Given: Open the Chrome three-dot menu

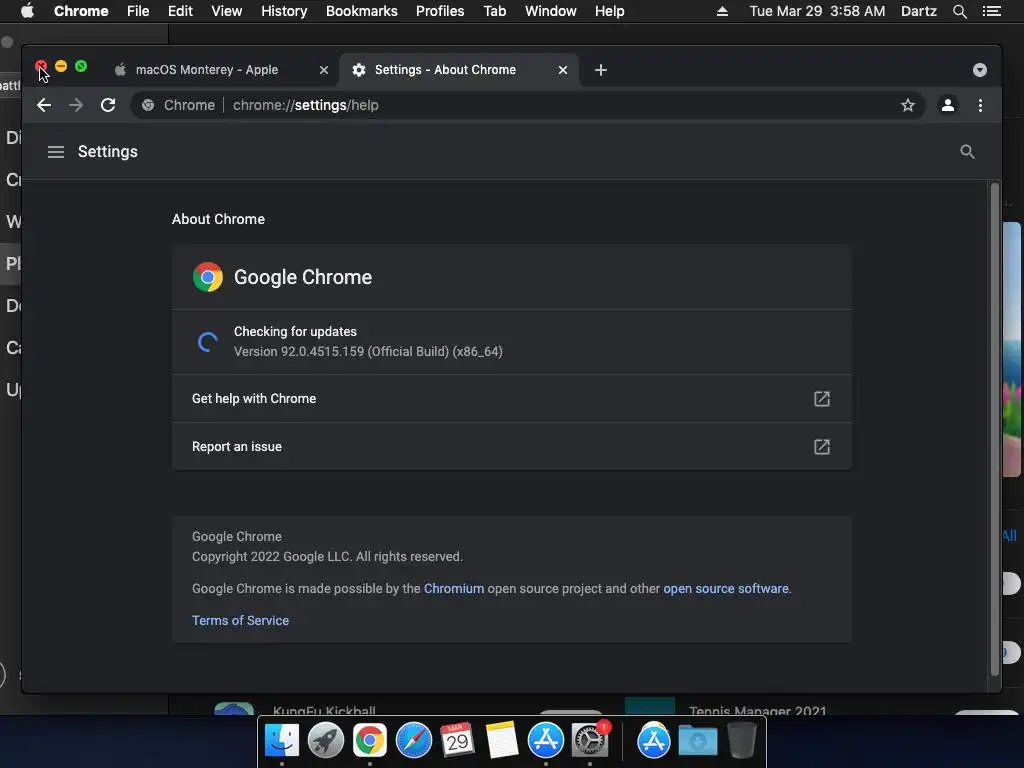Looking at the screenshot, I should pos(980,105).
